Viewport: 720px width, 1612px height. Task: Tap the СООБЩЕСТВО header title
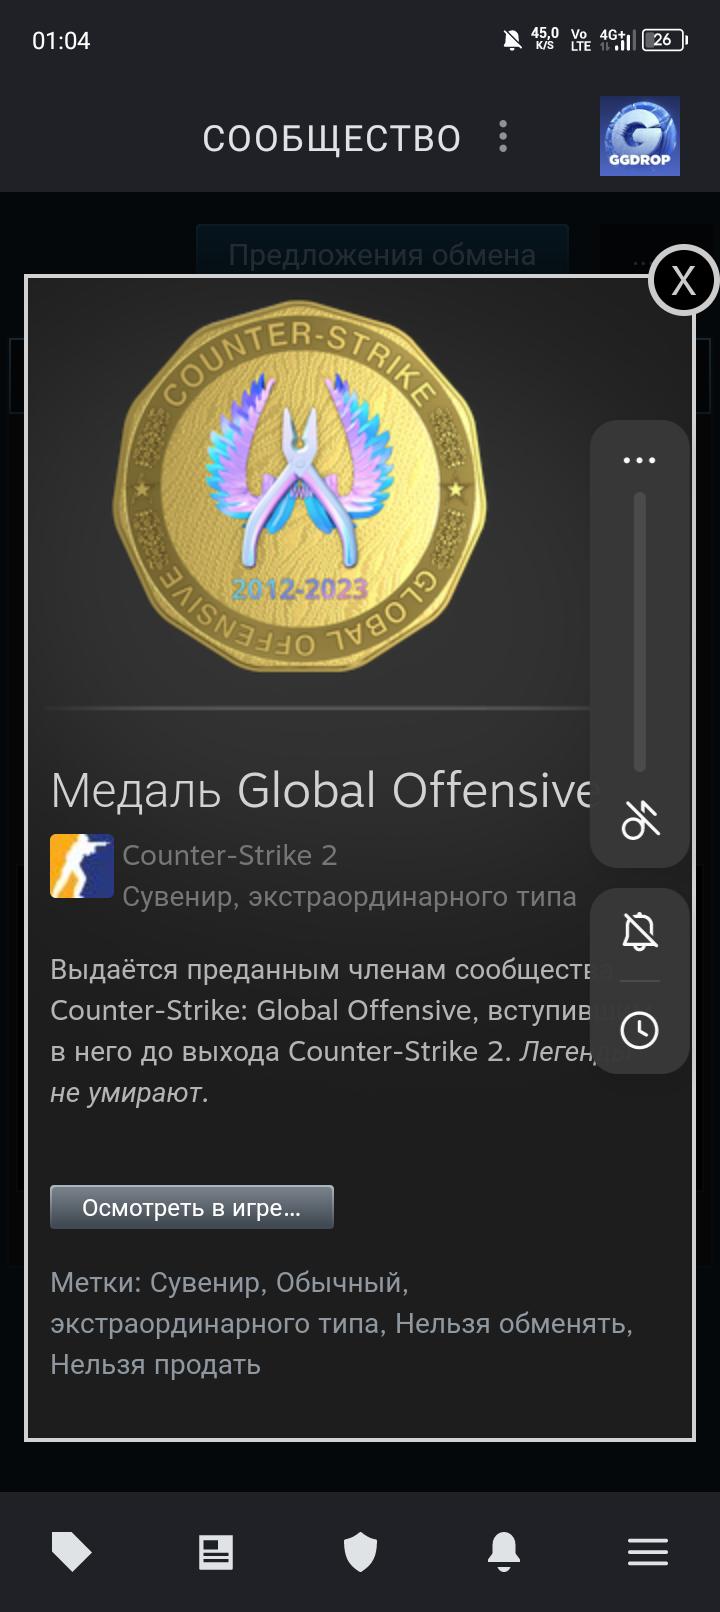(x=332, y=138)
